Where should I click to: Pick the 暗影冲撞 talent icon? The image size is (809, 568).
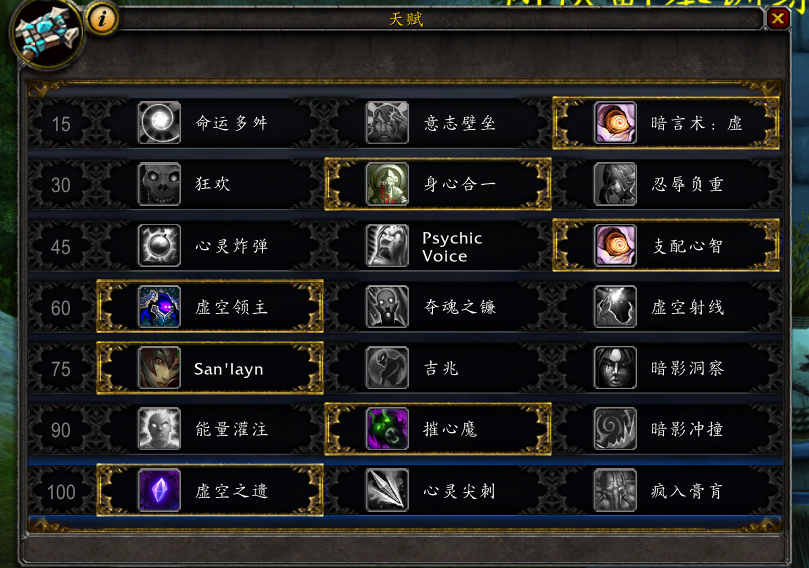(615, 429)
